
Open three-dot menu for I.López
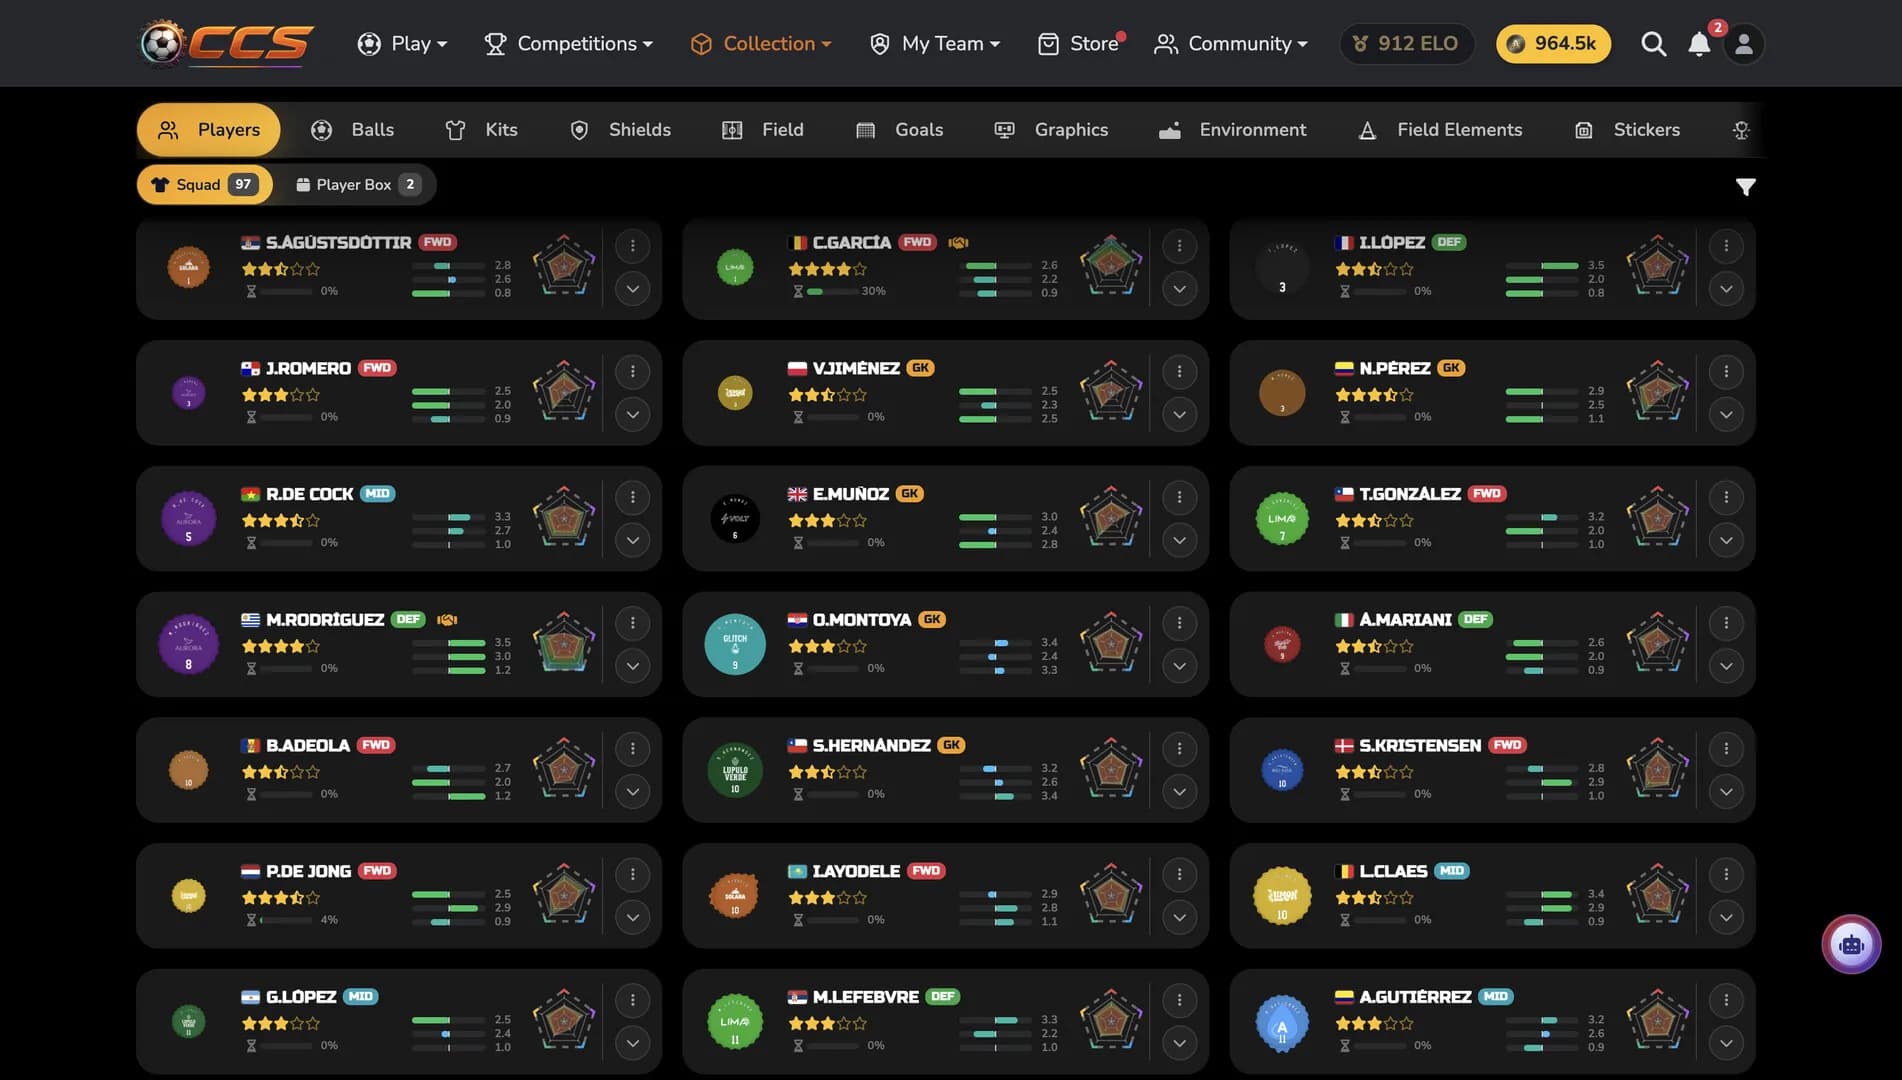tap(1726, 246)
